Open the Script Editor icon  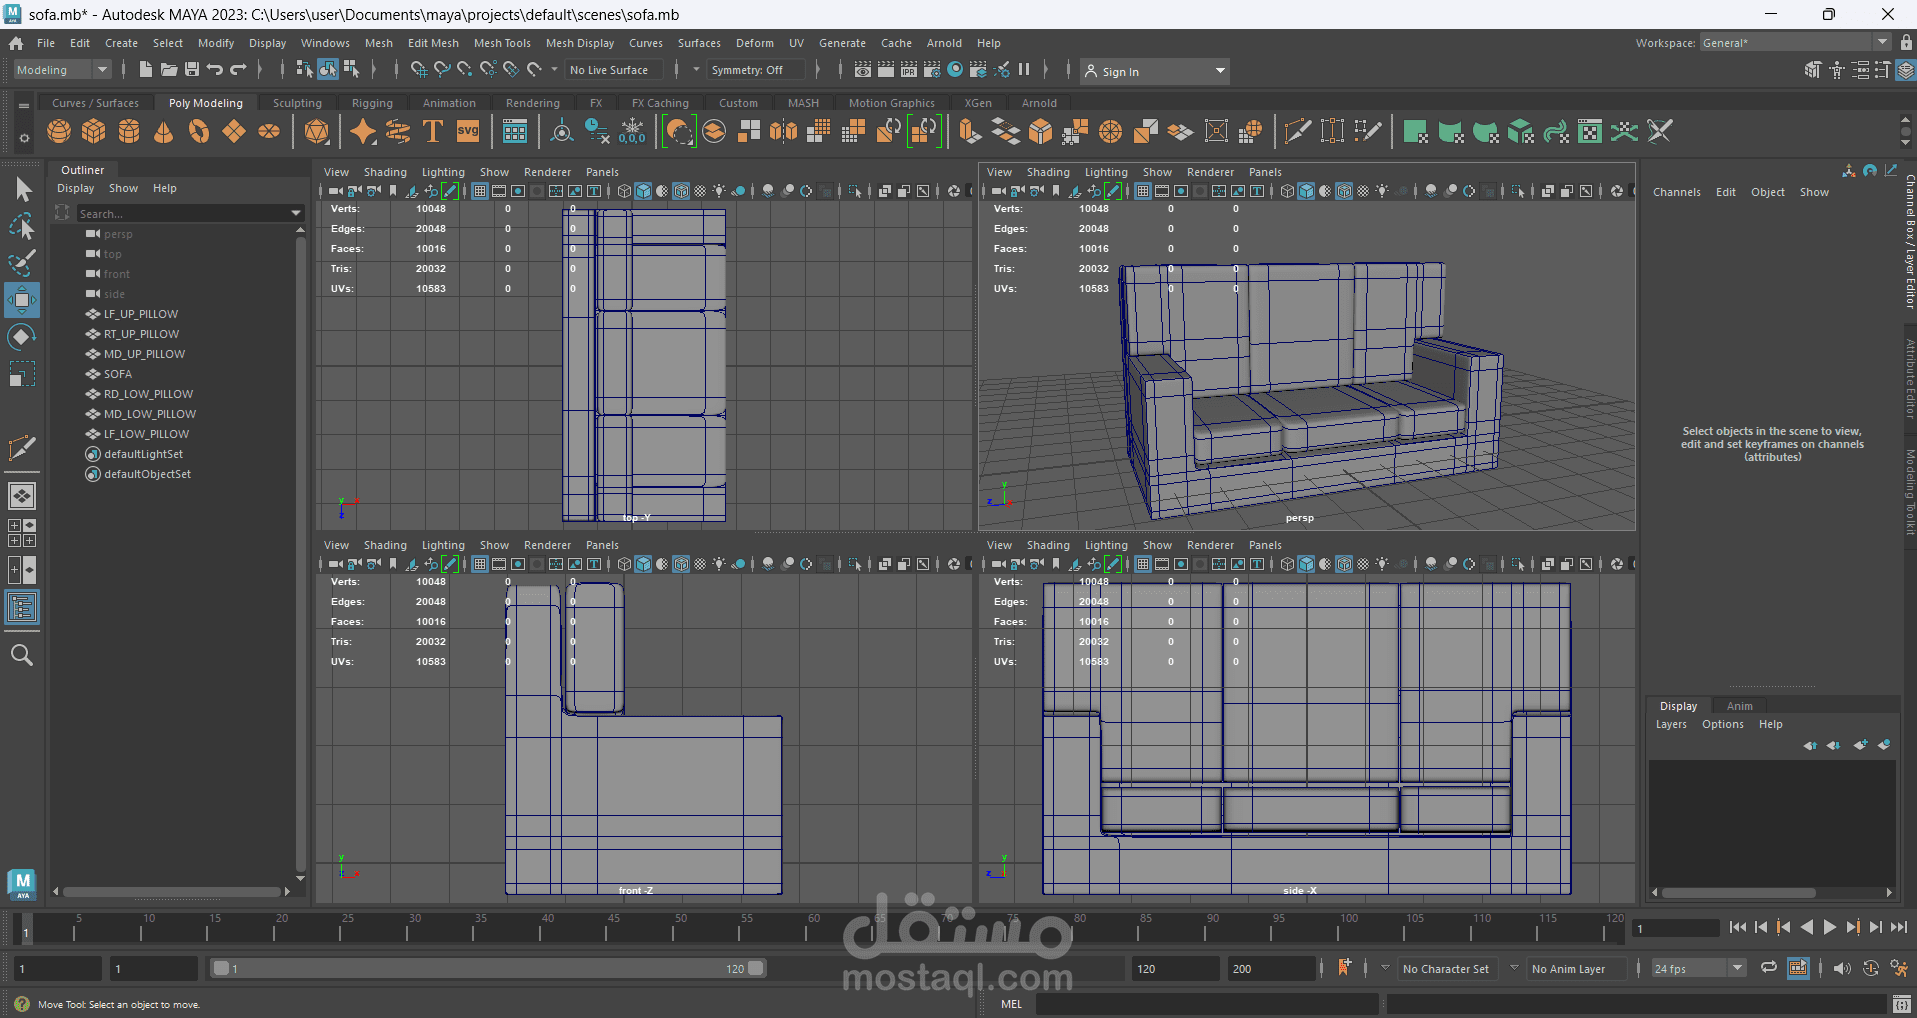[x=1902, y=1004]
